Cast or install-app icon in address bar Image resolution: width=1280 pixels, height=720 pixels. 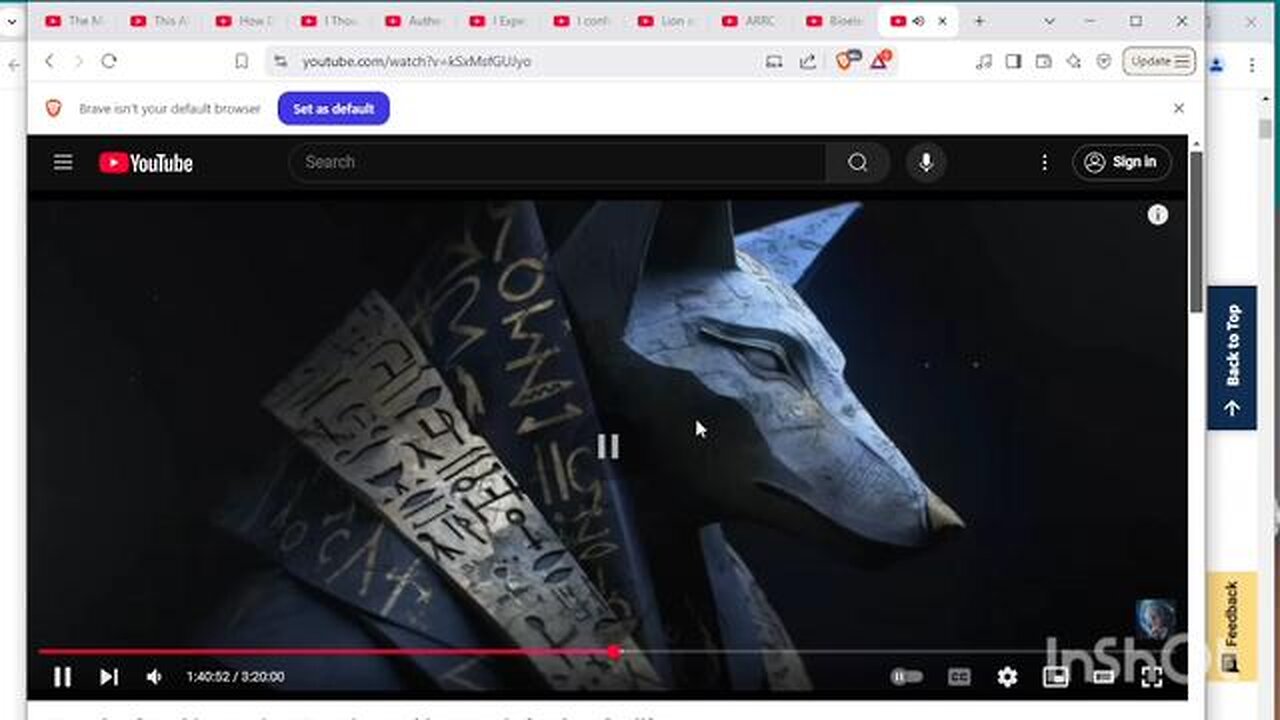tap(773, 61)
